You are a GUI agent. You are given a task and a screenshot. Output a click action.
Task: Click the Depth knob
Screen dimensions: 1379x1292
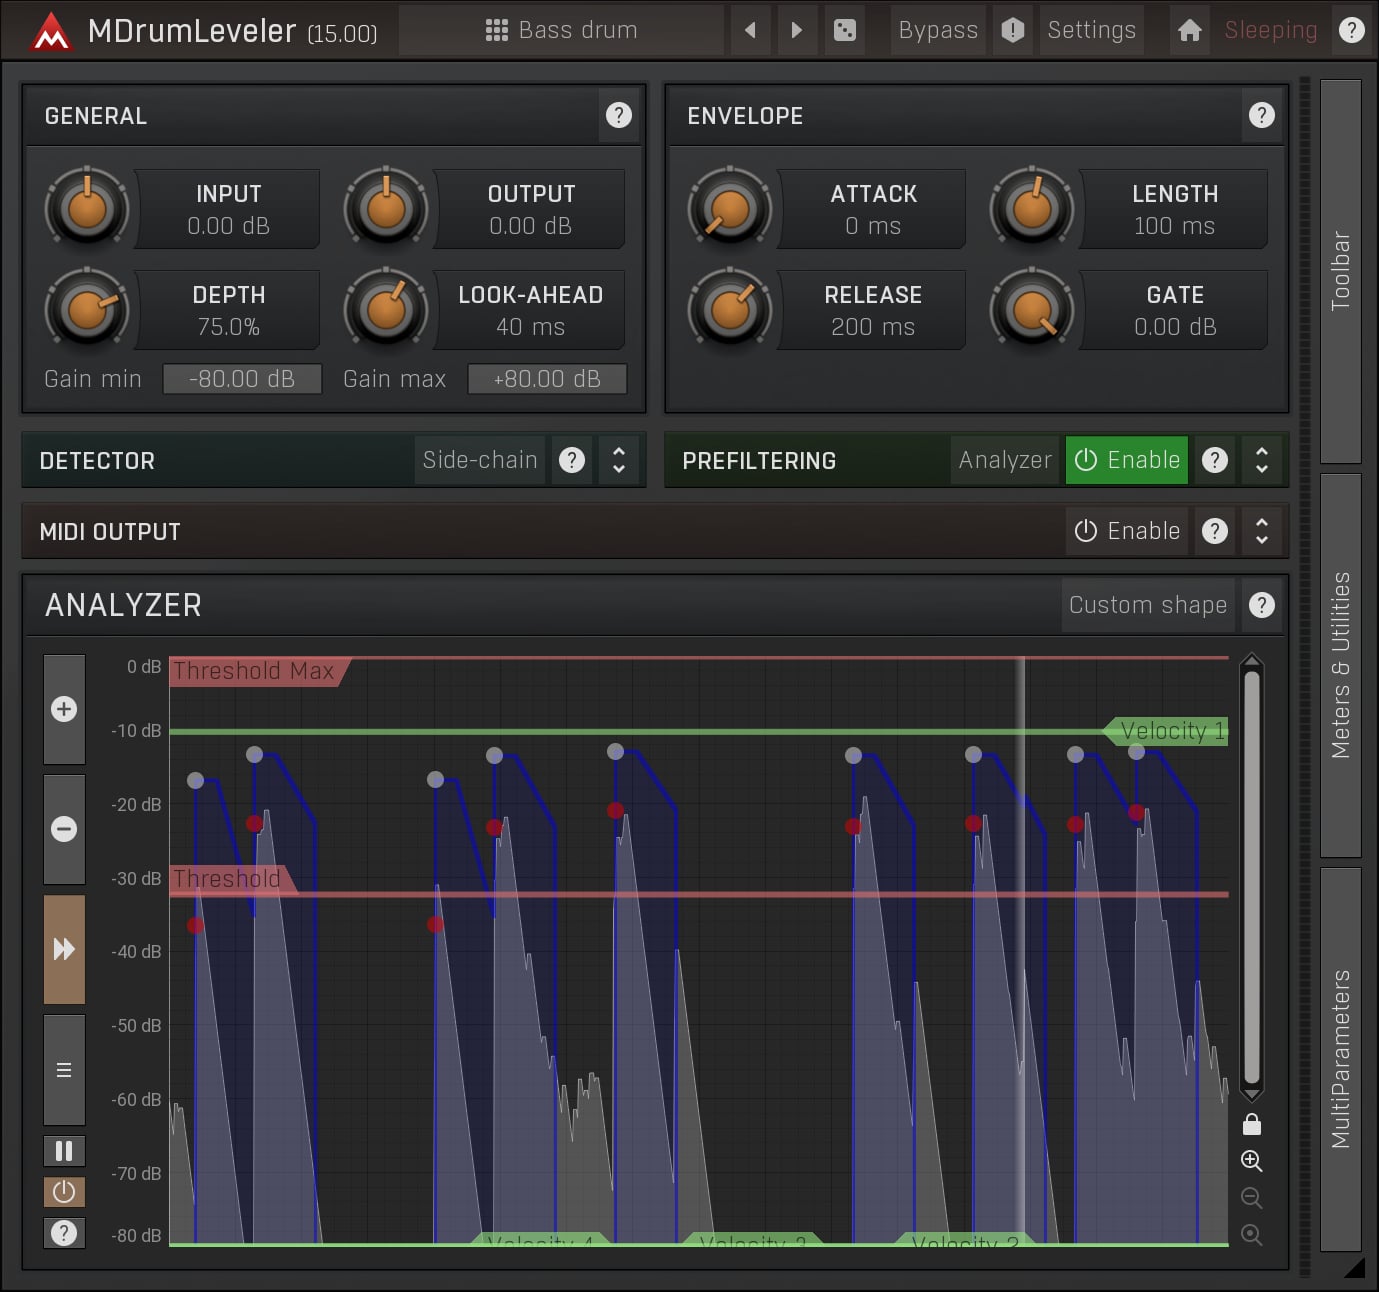[87, 310]
